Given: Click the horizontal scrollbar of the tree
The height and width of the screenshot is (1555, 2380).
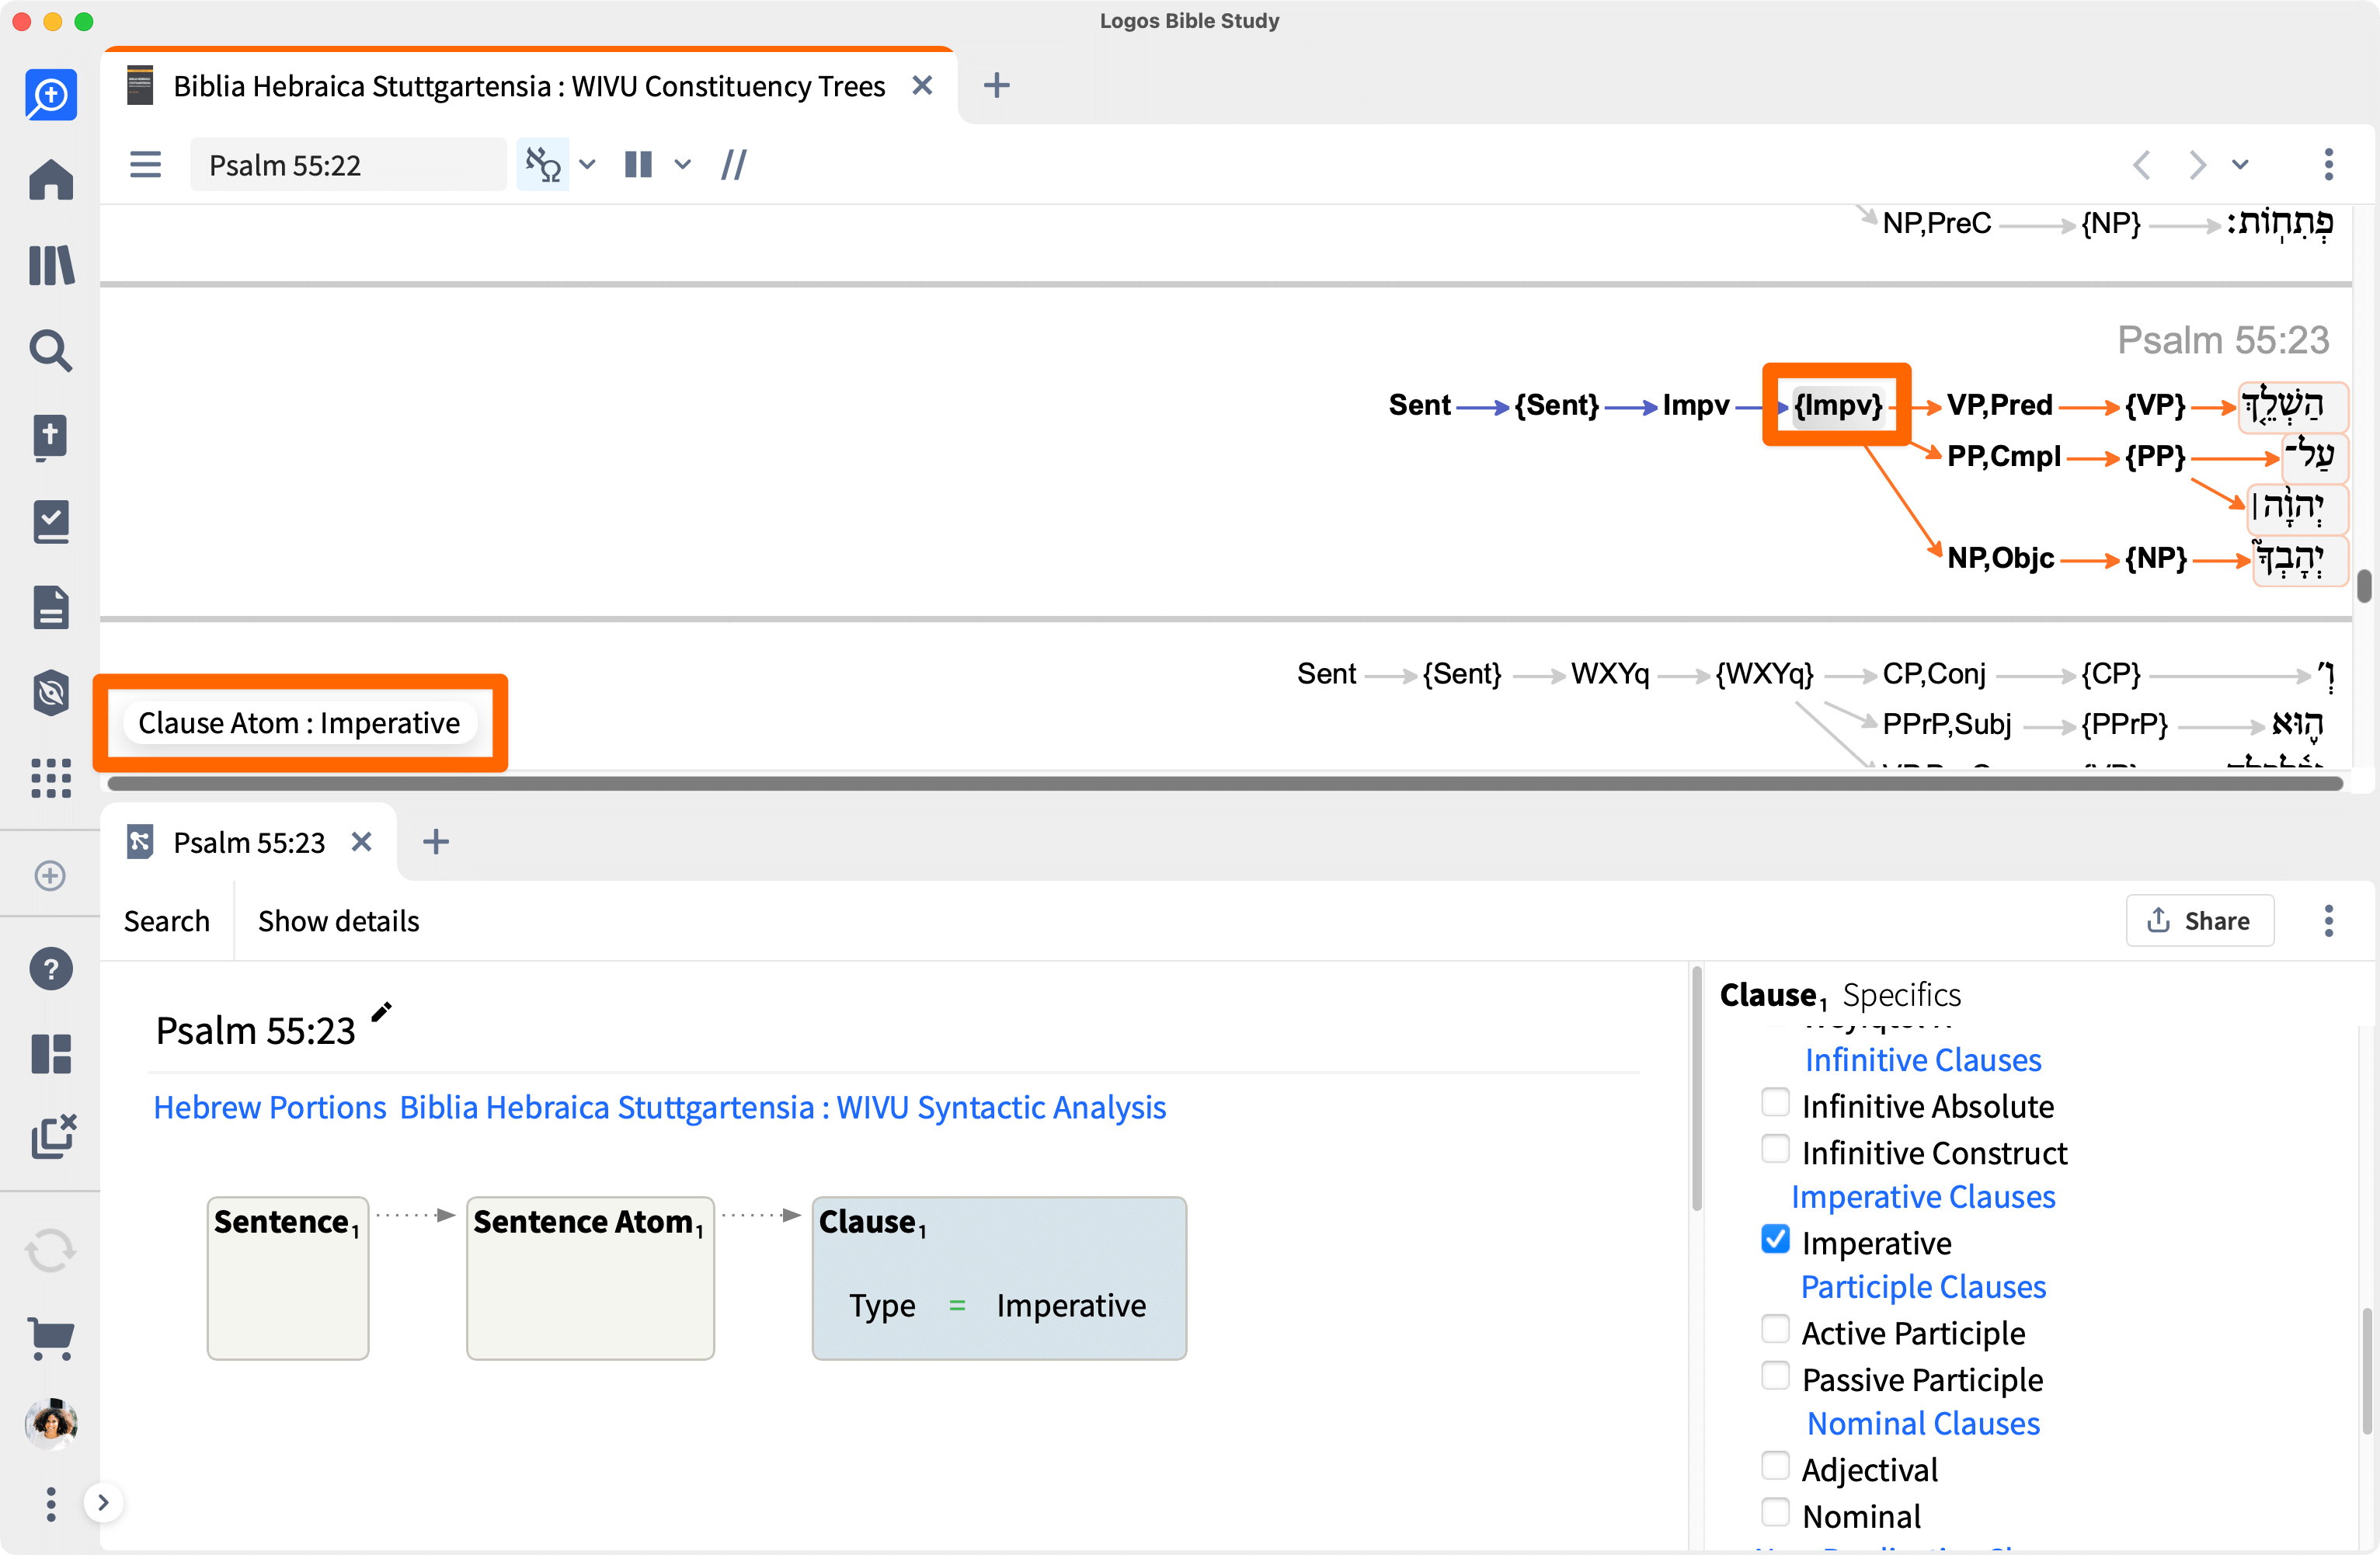Looking at the screenshot, I should point(1225,784).
